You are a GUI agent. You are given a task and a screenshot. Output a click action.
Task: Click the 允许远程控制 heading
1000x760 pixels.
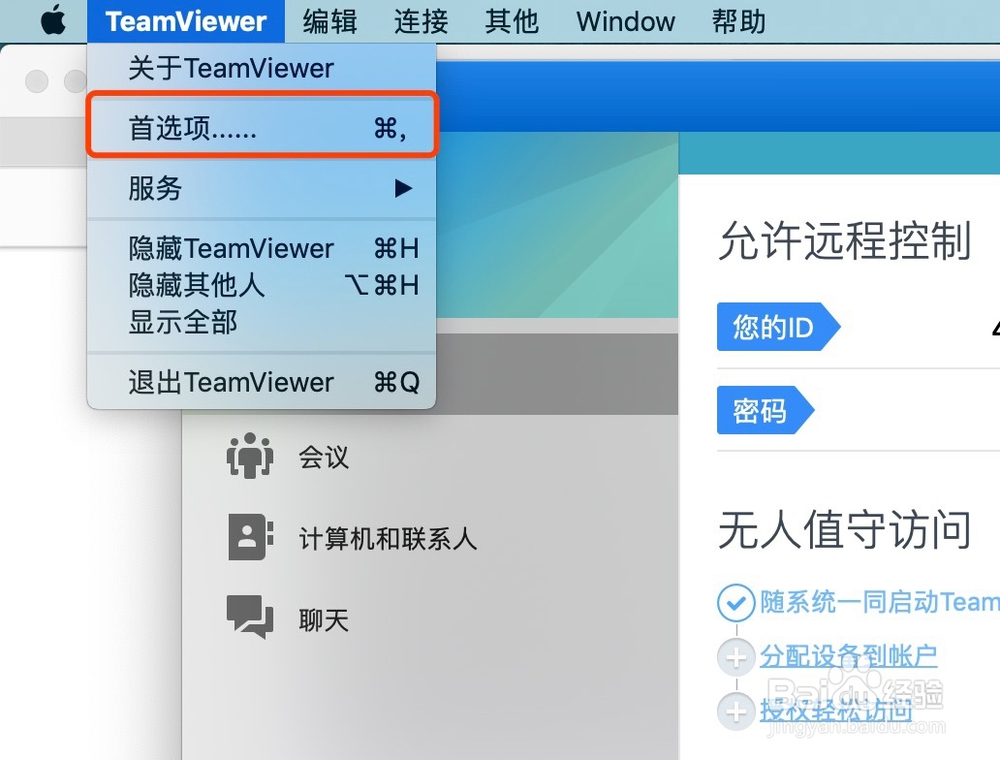pos(845,240)
